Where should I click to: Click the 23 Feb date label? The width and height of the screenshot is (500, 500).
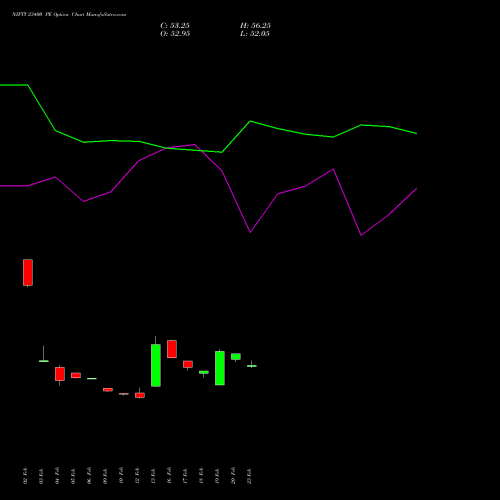point(249,476)
